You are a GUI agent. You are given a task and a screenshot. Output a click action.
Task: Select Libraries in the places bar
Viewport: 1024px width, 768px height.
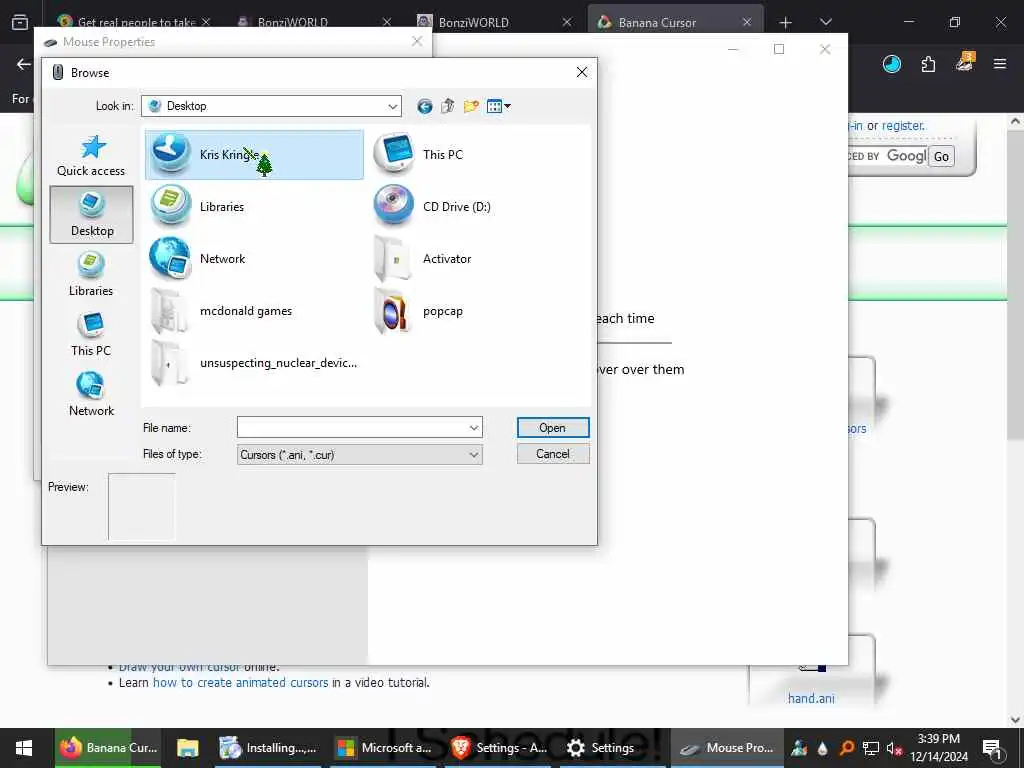point(91,274)
